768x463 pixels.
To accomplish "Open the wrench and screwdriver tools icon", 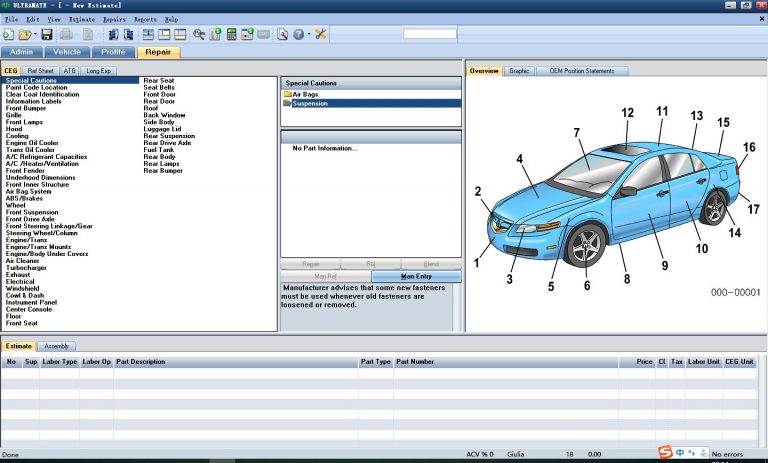I will 320,34.
